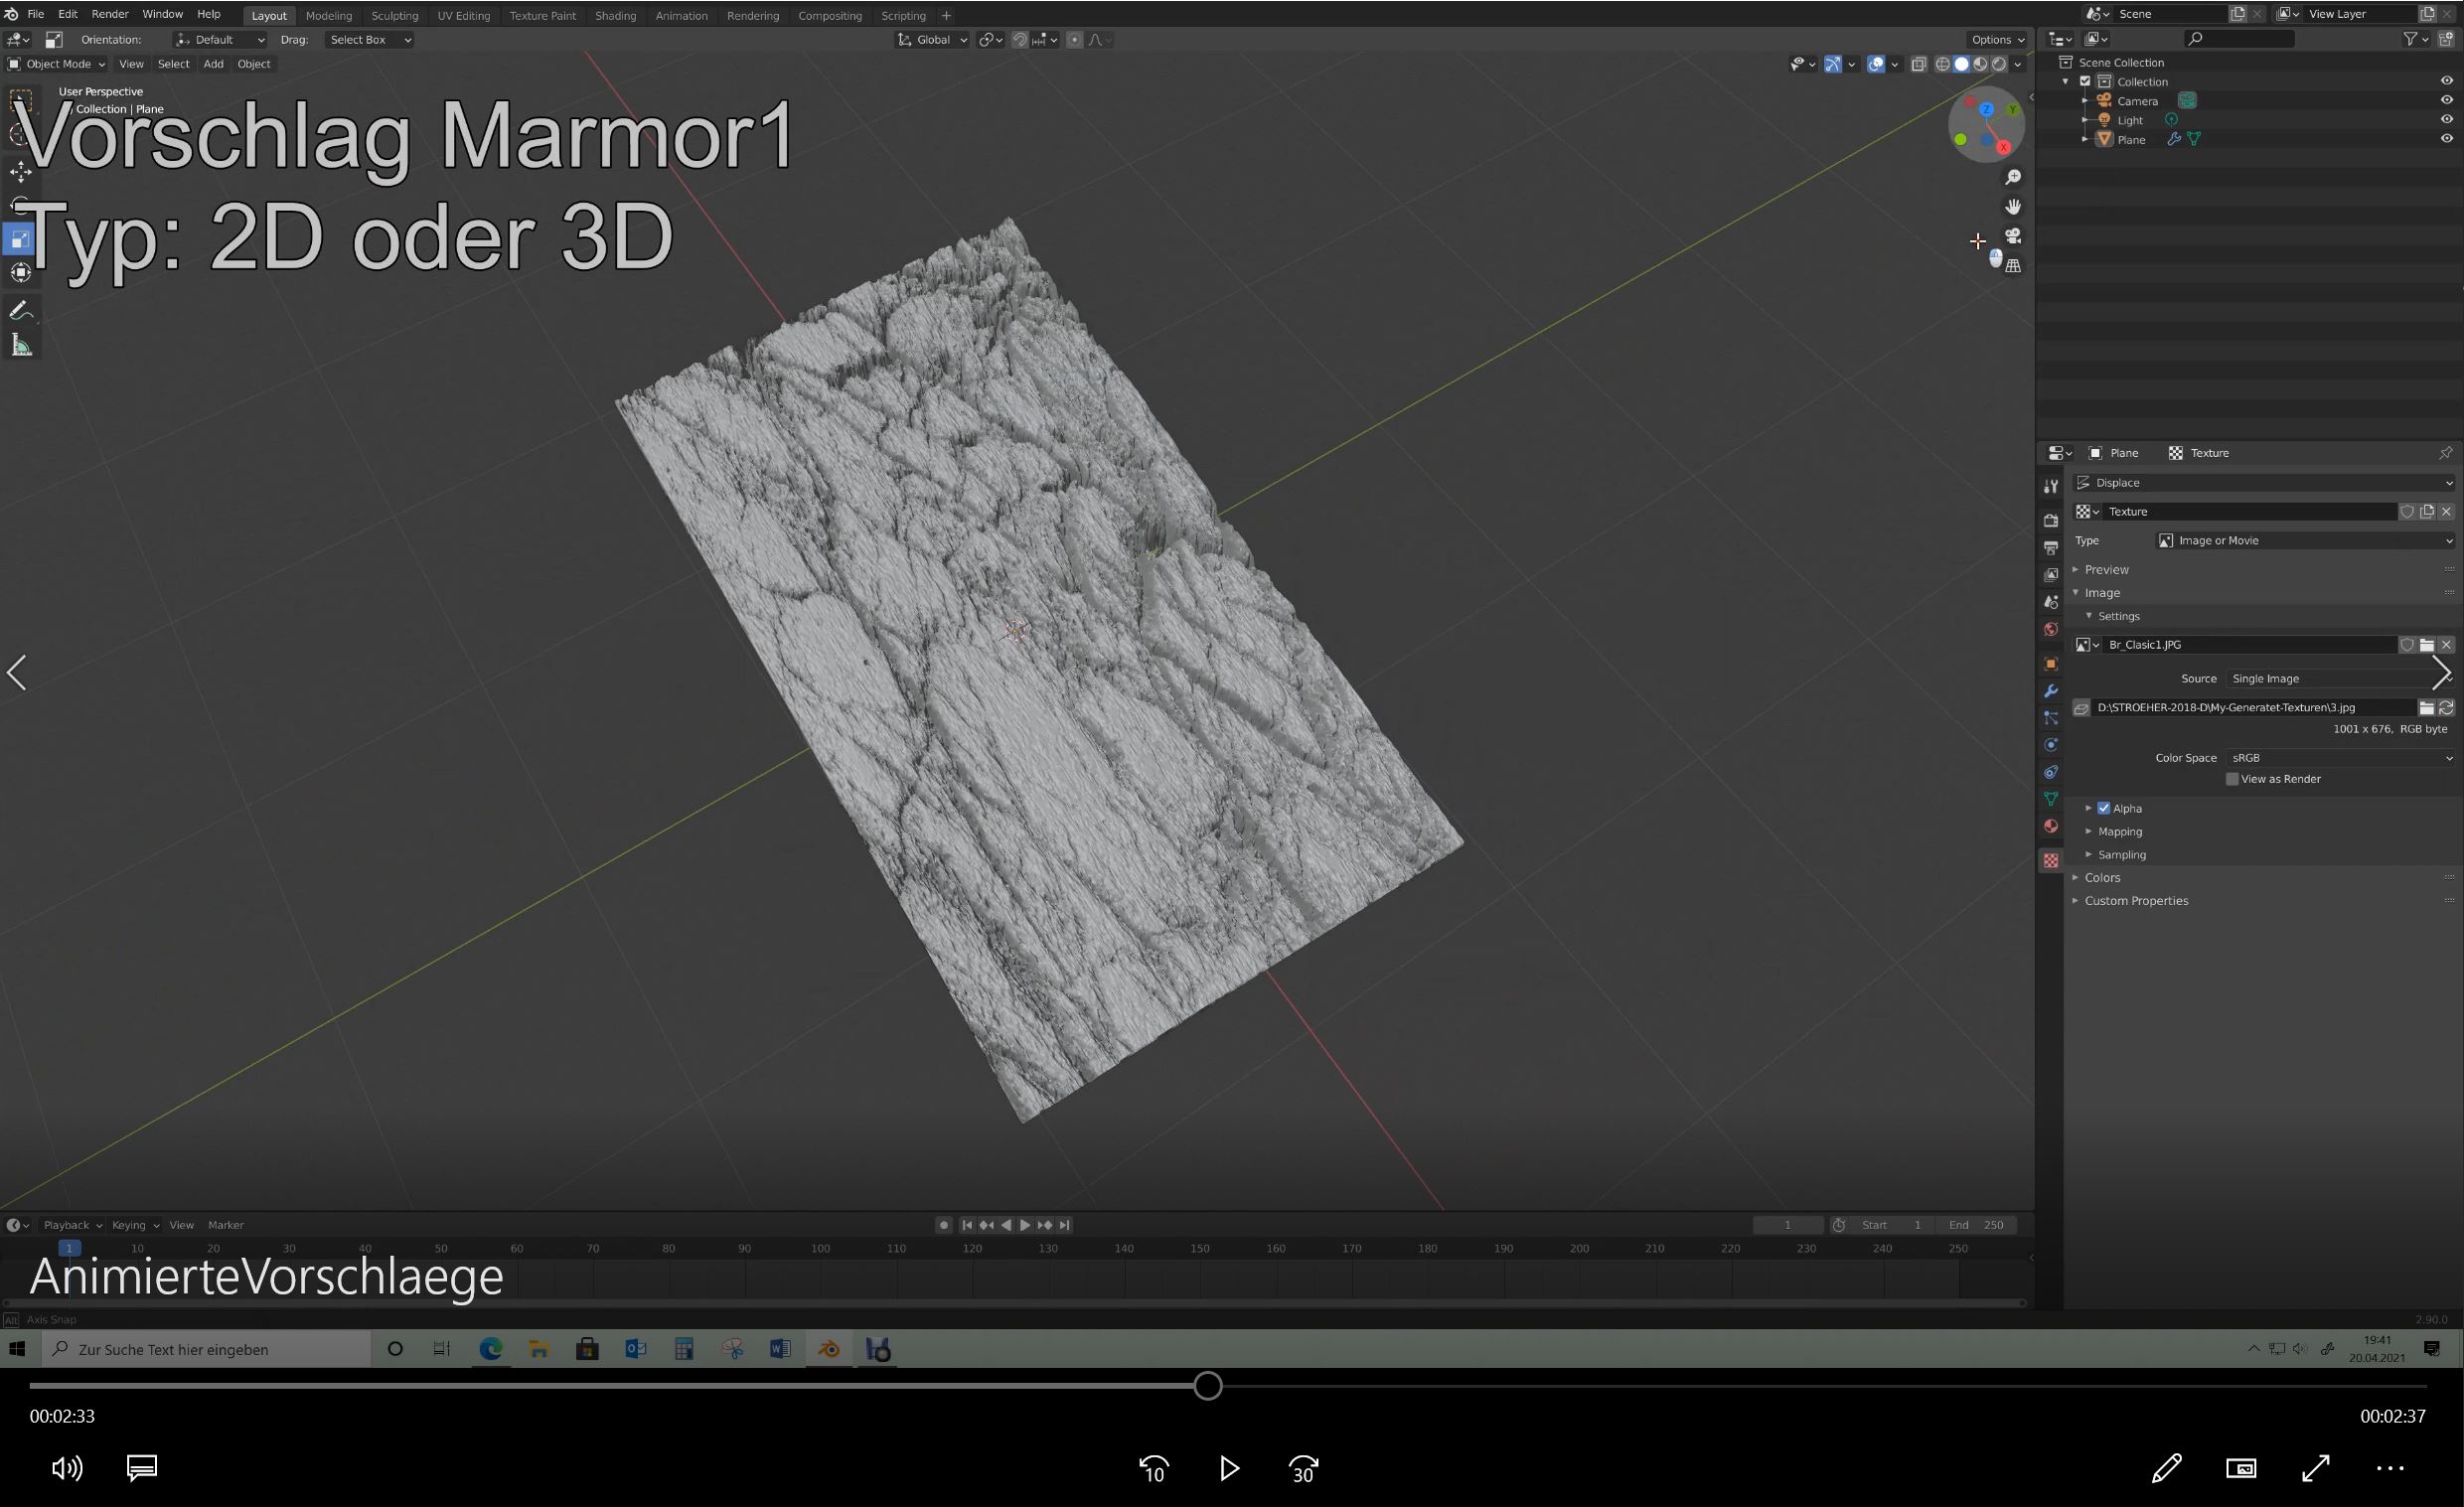Open the Render menu
The height and width of the screenshot is (1507, 2464).
[x=110, y=14]
